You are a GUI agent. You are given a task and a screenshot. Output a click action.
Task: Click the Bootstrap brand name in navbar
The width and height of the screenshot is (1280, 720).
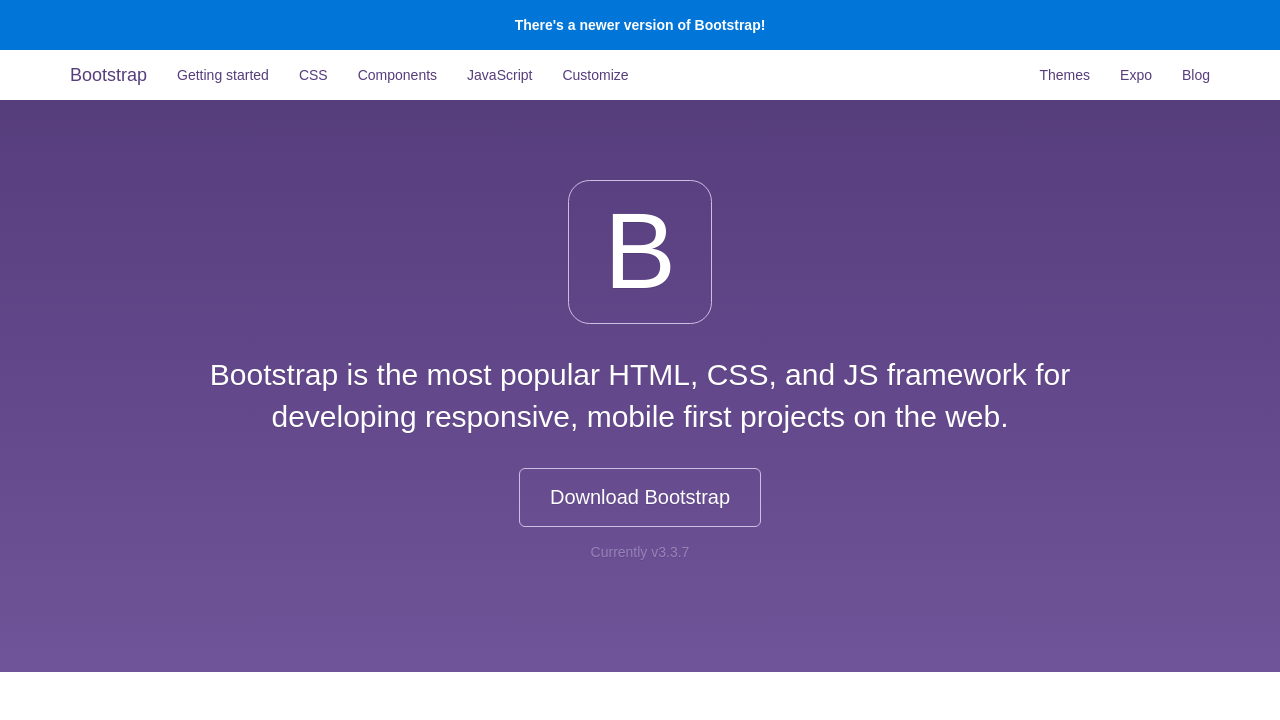pos(108,75)
